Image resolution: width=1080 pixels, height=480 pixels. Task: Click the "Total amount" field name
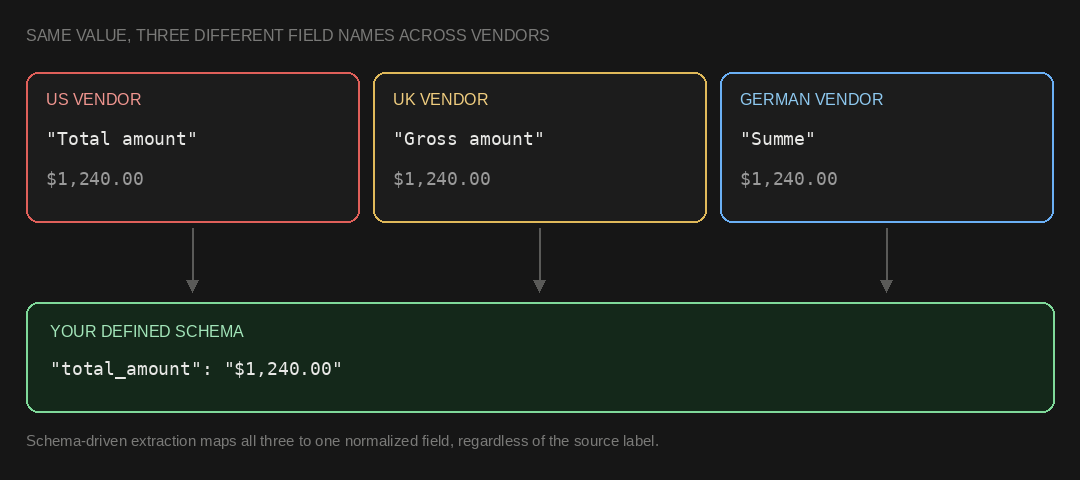point(122,139)
